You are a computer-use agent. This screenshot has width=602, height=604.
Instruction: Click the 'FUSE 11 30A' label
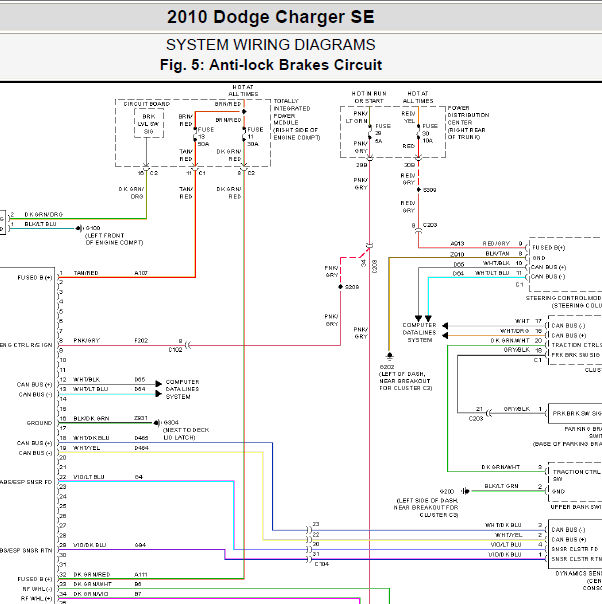pos(255,137)
